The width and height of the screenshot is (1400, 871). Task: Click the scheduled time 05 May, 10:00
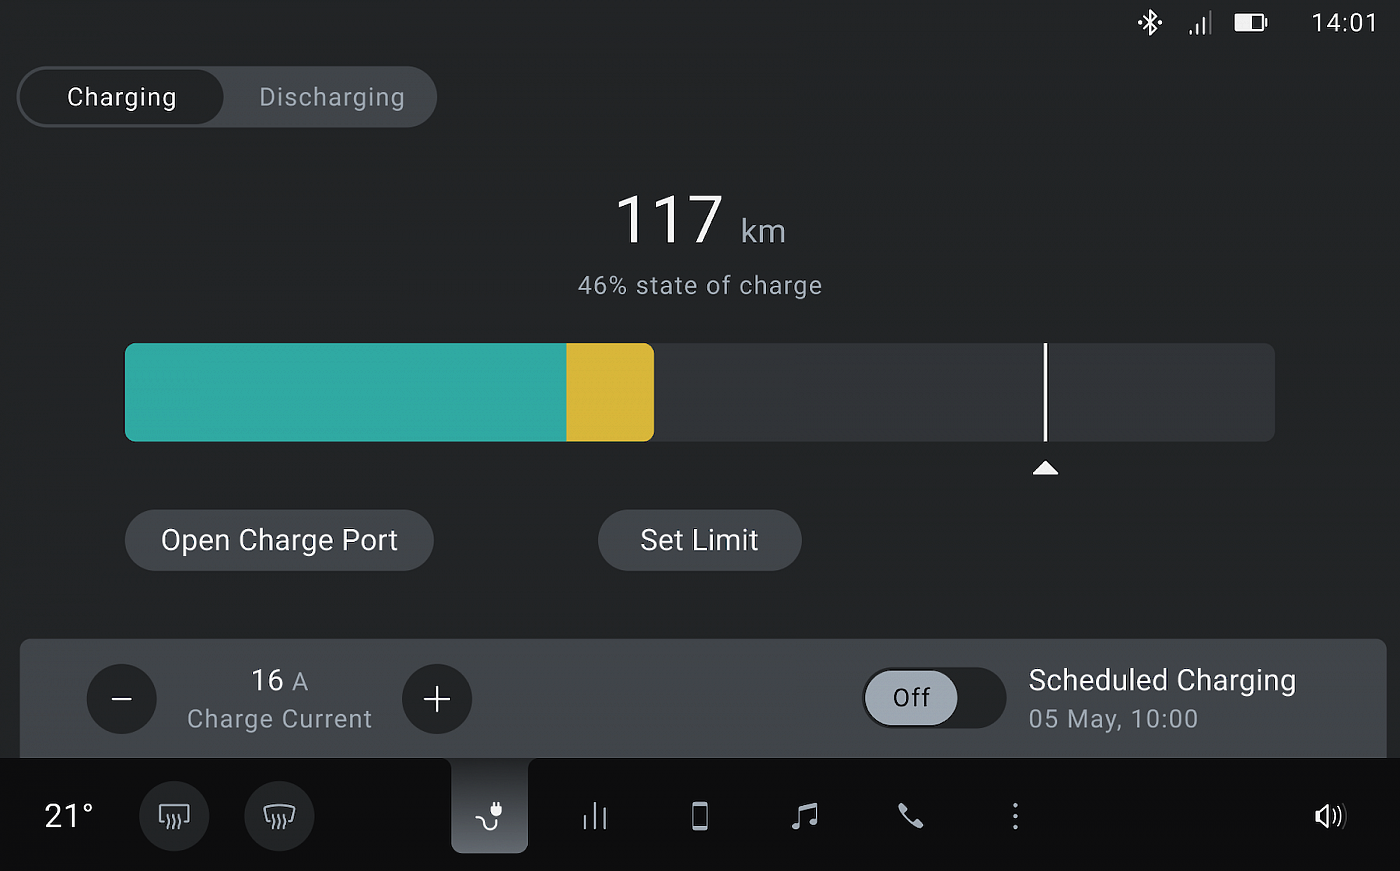1113,719
